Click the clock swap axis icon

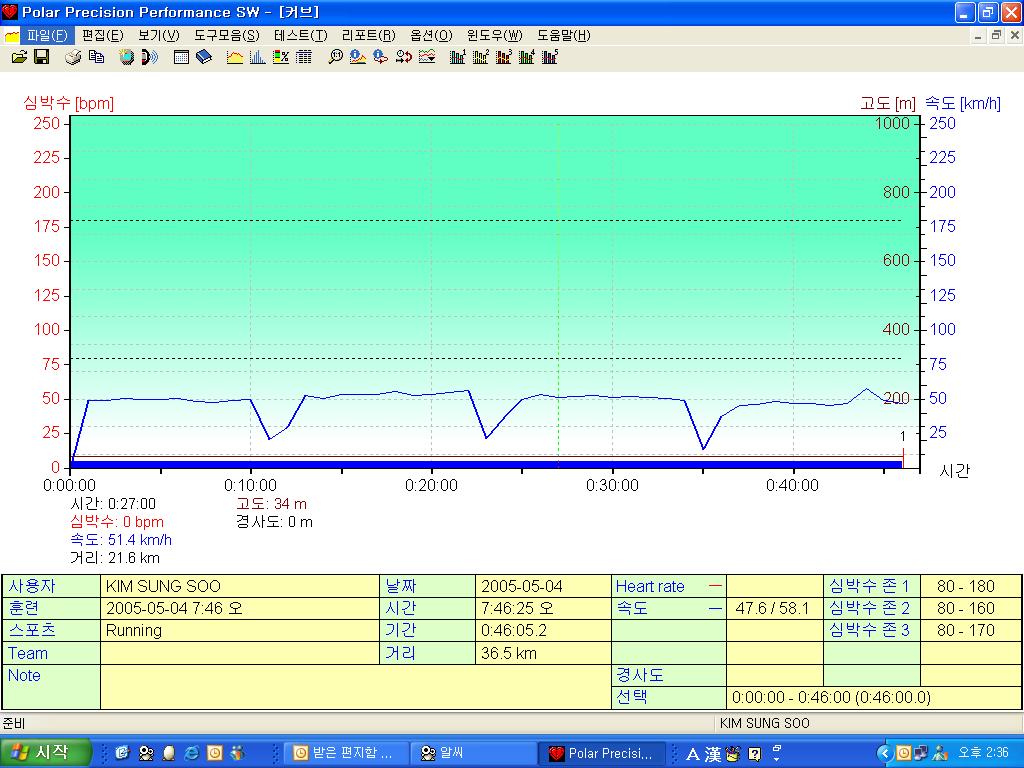(x=404, y=57)
